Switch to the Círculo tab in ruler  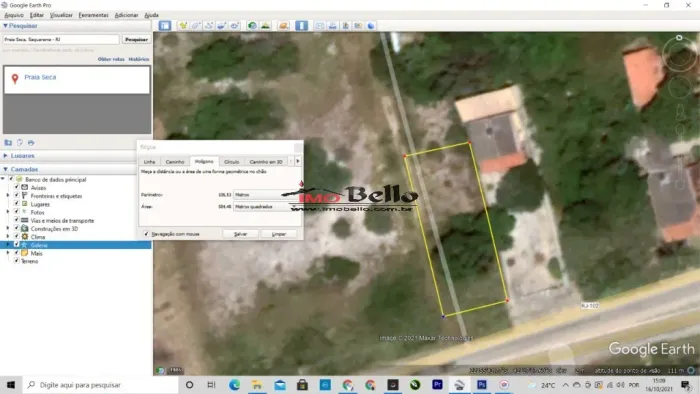(x=231, y=162)
